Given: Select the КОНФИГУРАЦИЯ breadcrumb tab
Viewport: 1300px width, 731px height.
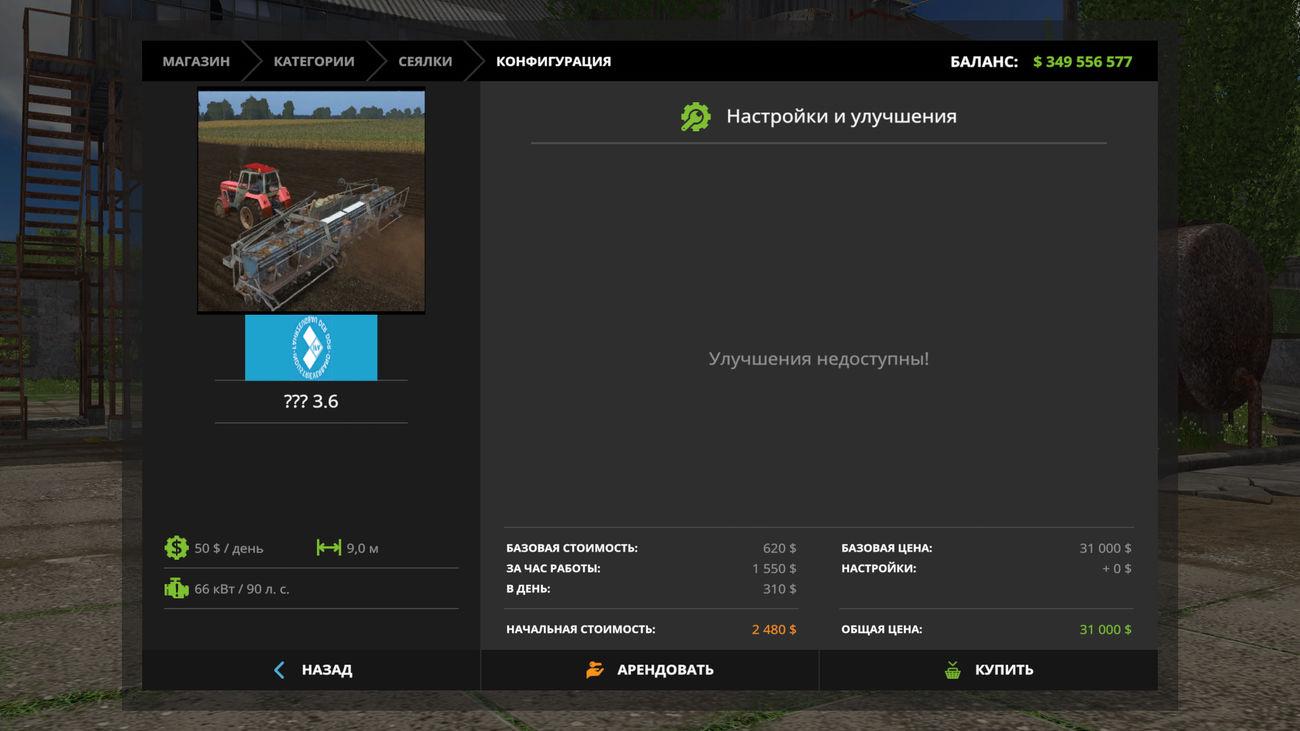Looking at the screenshot, I should [553, 62].
